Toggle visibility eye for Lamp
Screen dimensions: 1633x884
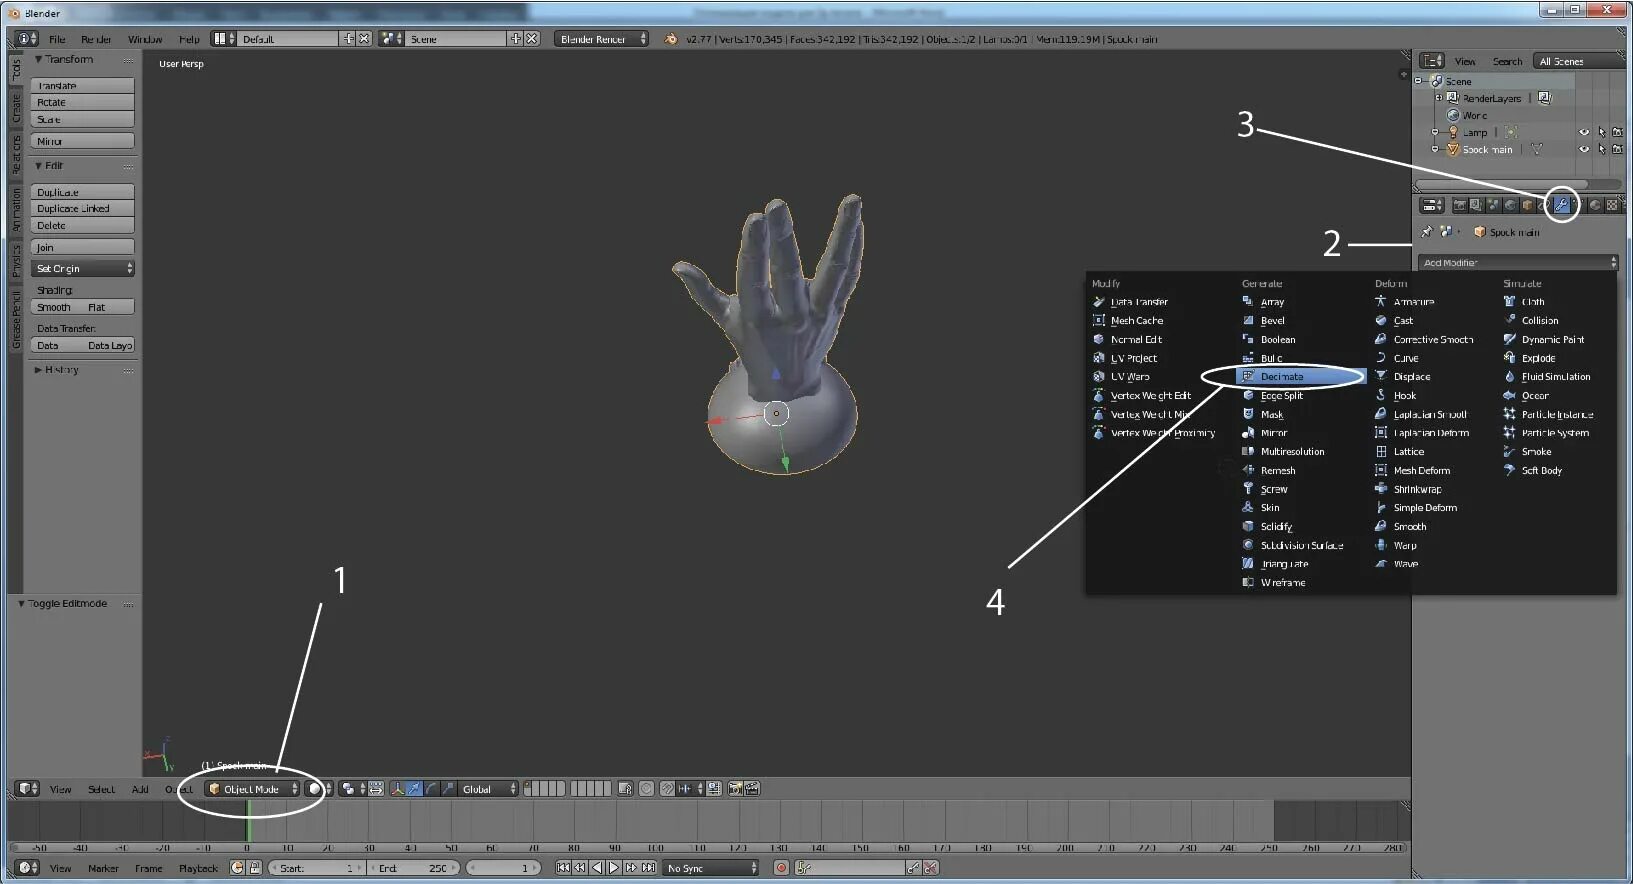[1584, 132]
